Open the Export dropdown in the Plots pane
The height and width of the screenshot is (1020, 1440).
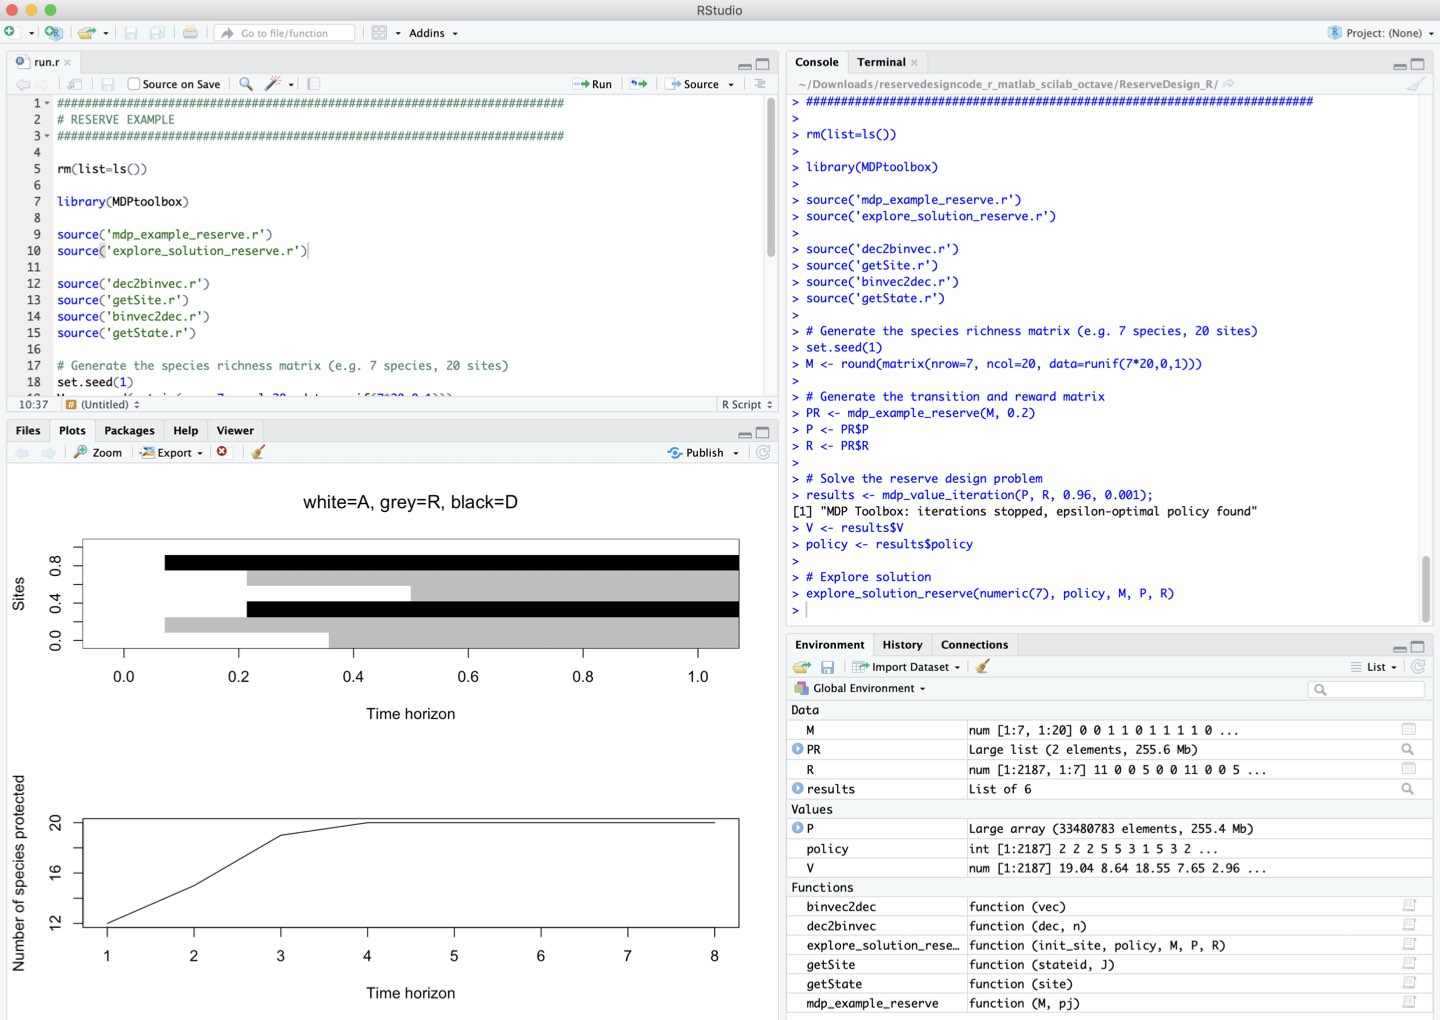(x=173, y=452)
